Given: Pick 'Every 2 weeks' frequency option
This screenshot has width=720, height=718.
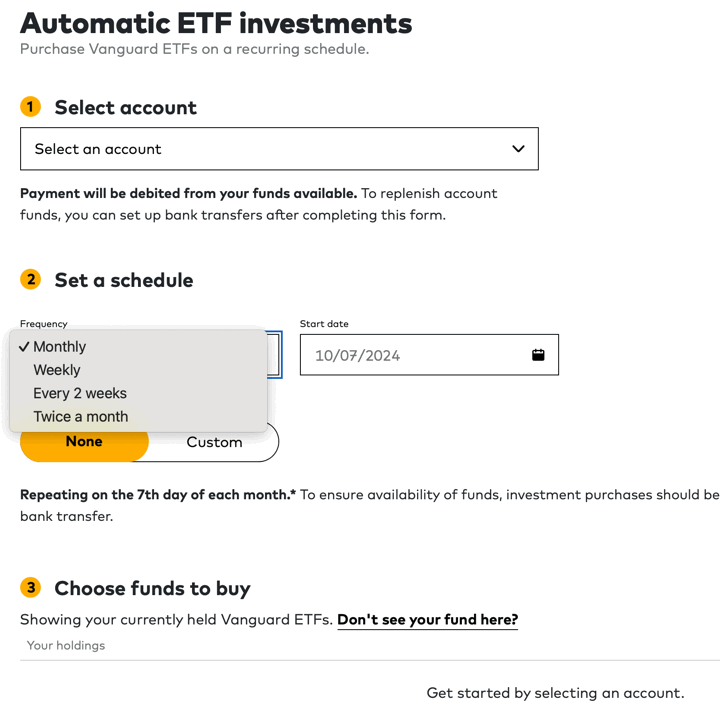Looking at the screenshot, I should 80,393.
